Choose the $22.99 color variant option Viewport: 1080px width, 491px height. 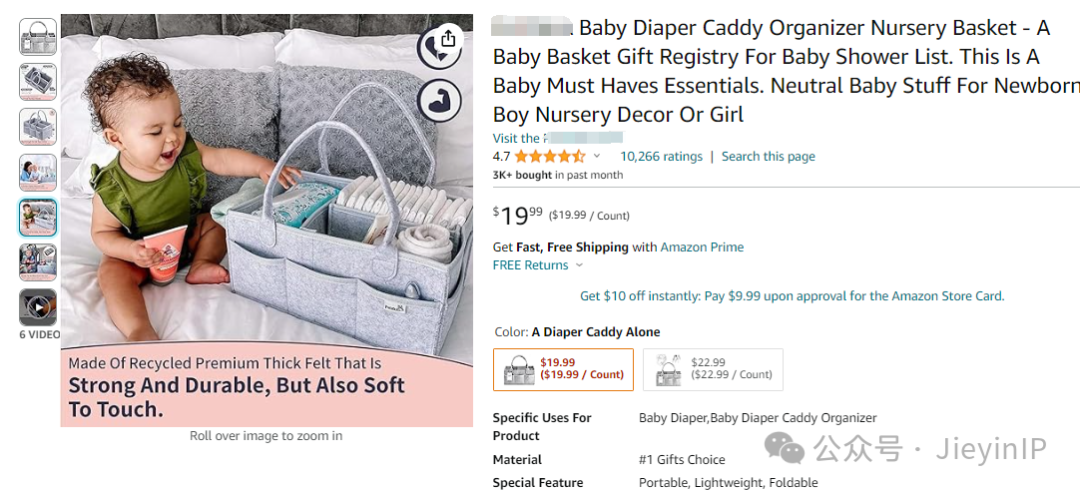[x=713, y=369]
